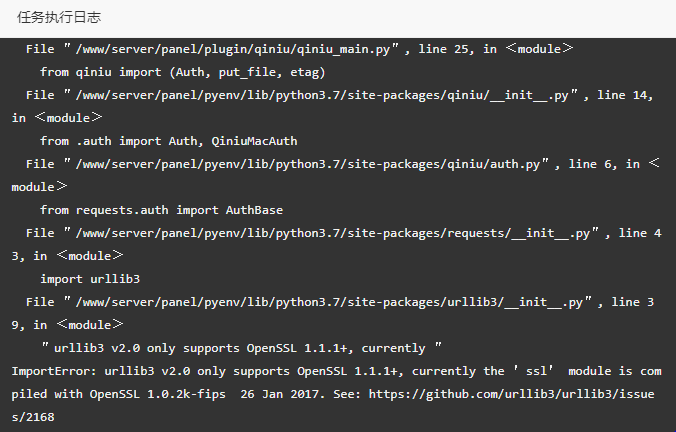
Task: Click the qiniu_main.py file path line
Action: click(x=233, y=49)
